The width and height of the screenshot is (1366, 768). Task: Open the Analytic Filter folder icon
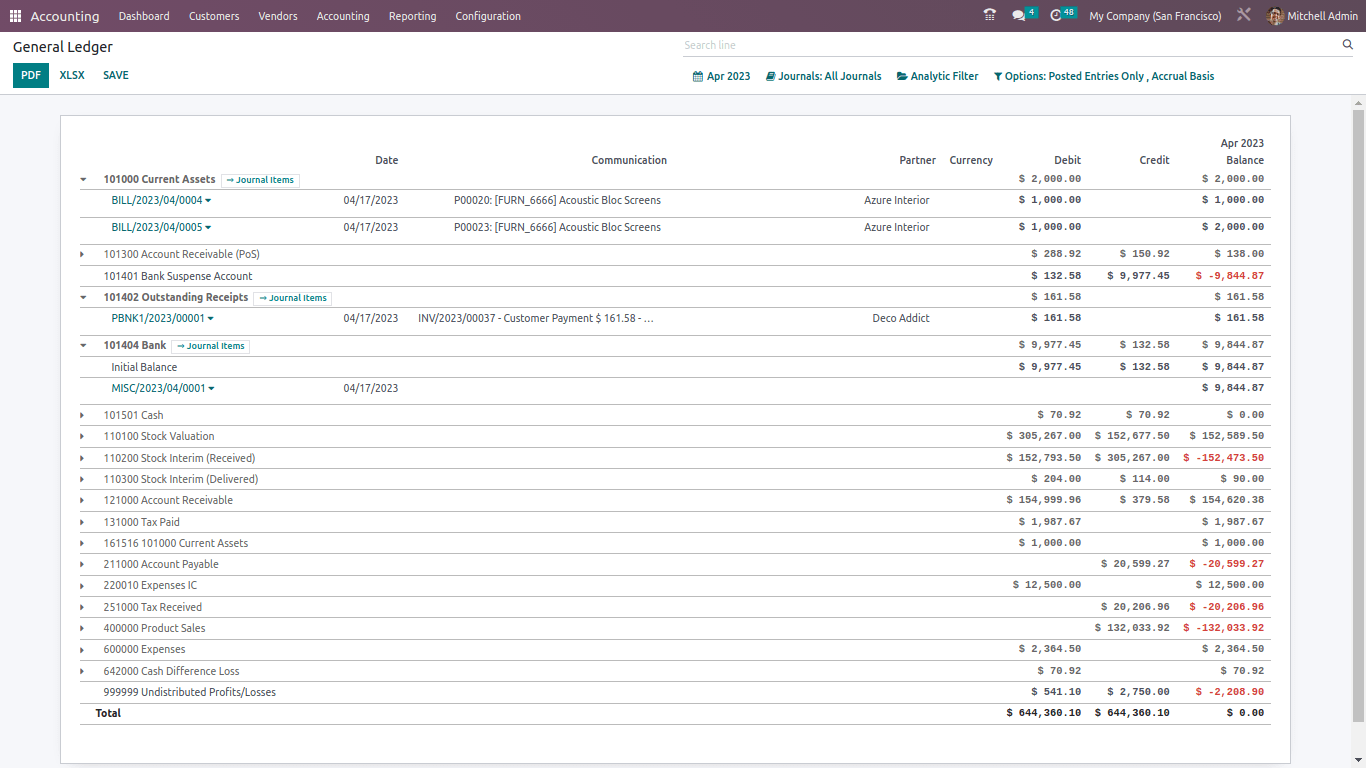point(903,76)
